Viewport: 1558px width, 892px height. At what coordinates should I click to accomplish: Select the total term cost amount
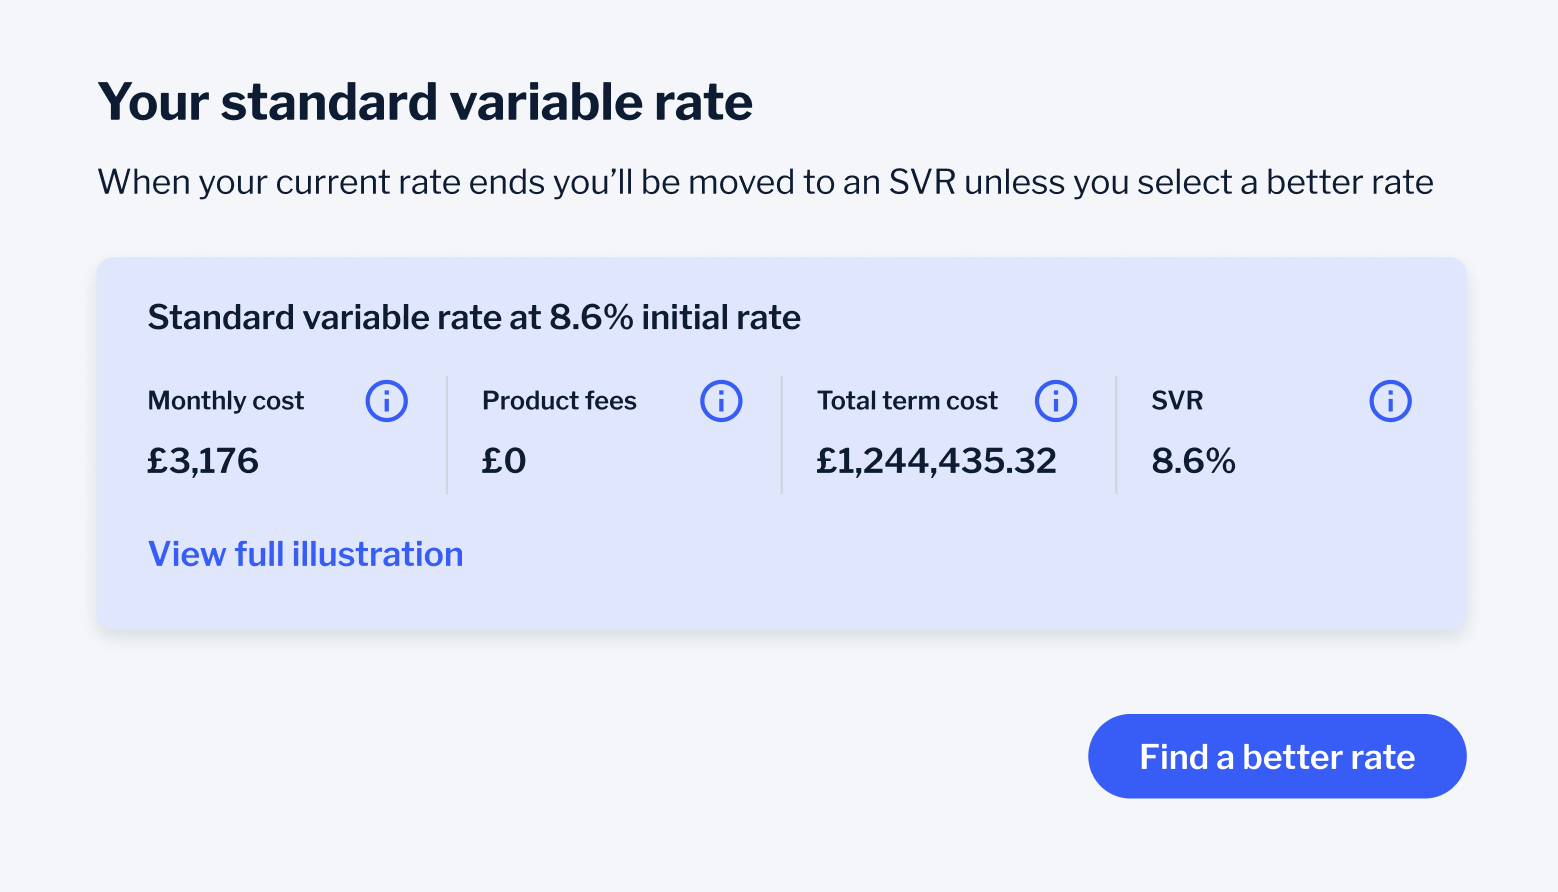(x=937, y=460)
